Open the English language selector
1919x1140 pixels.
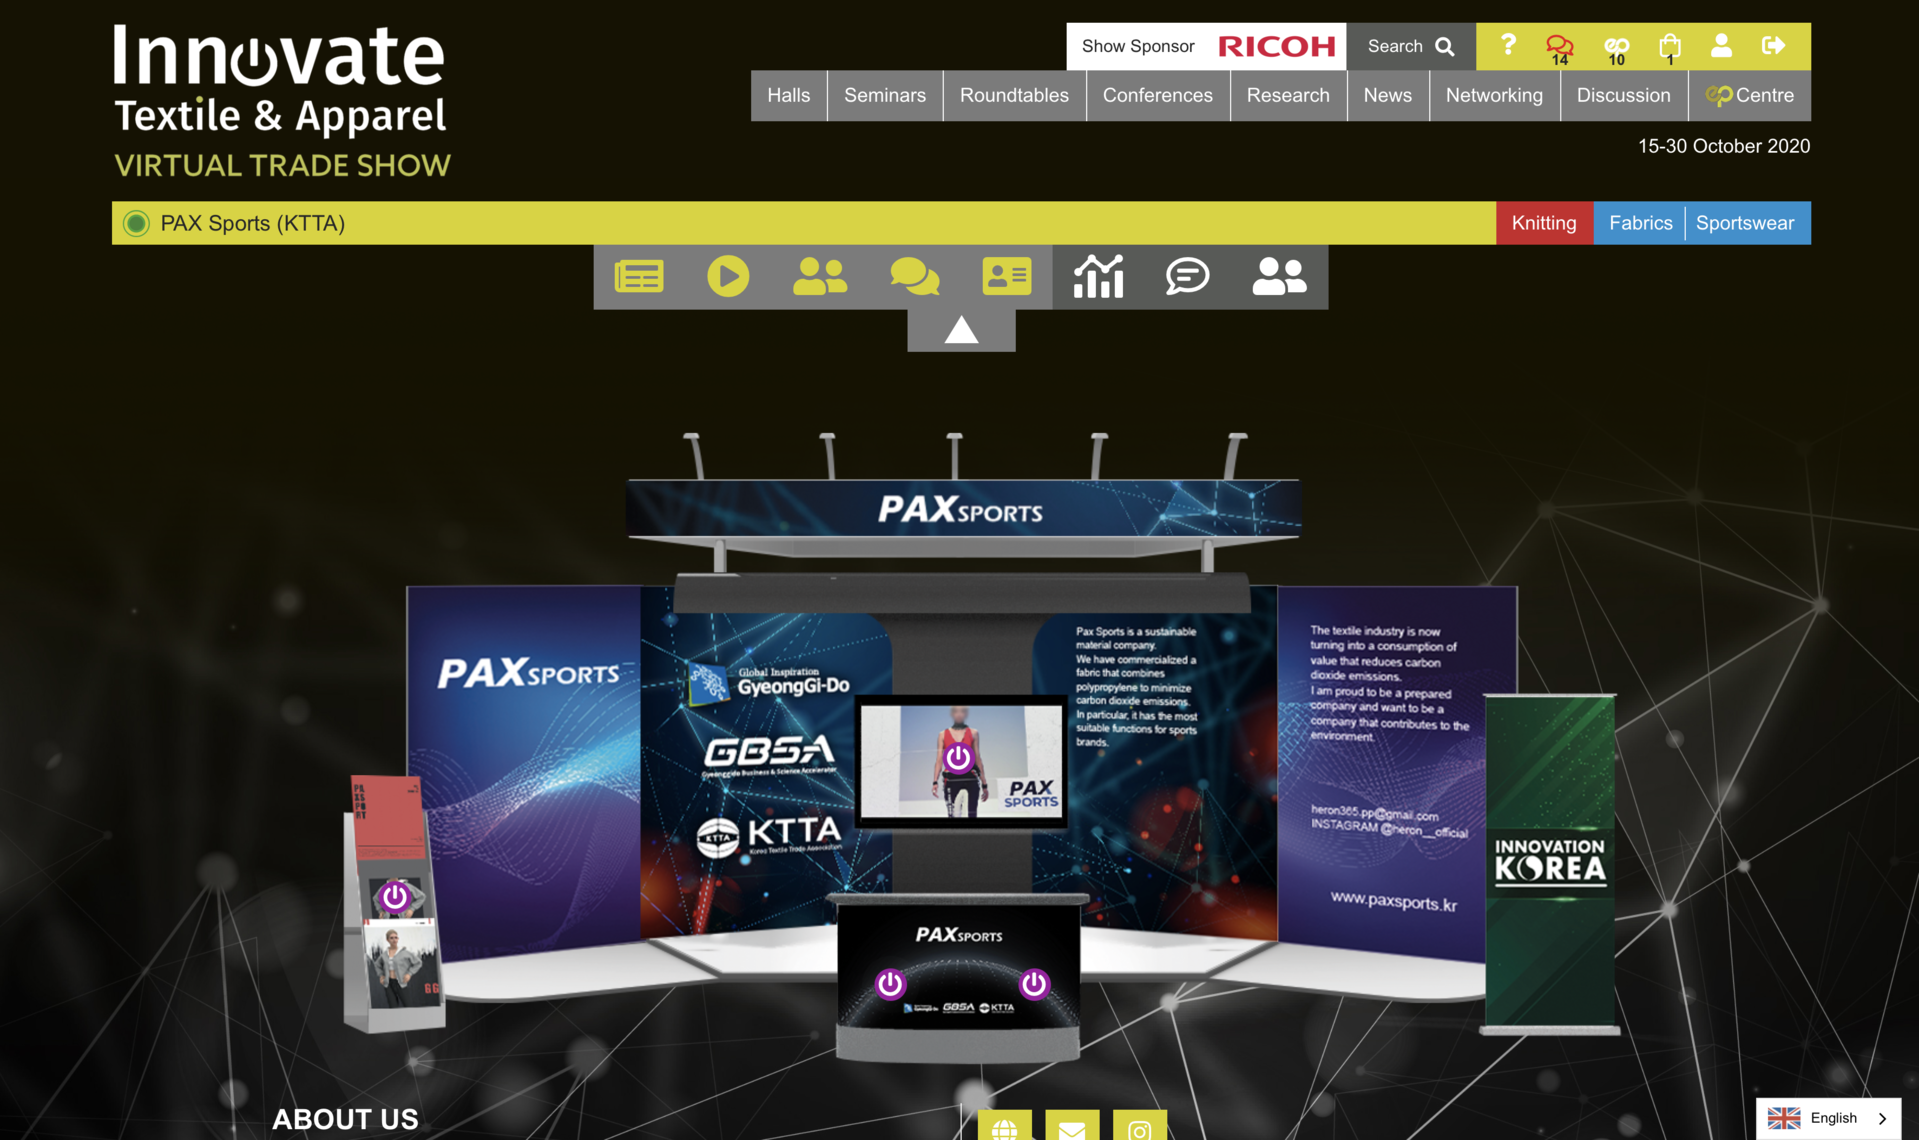pyautogui.click(x=1828, y=1118)
